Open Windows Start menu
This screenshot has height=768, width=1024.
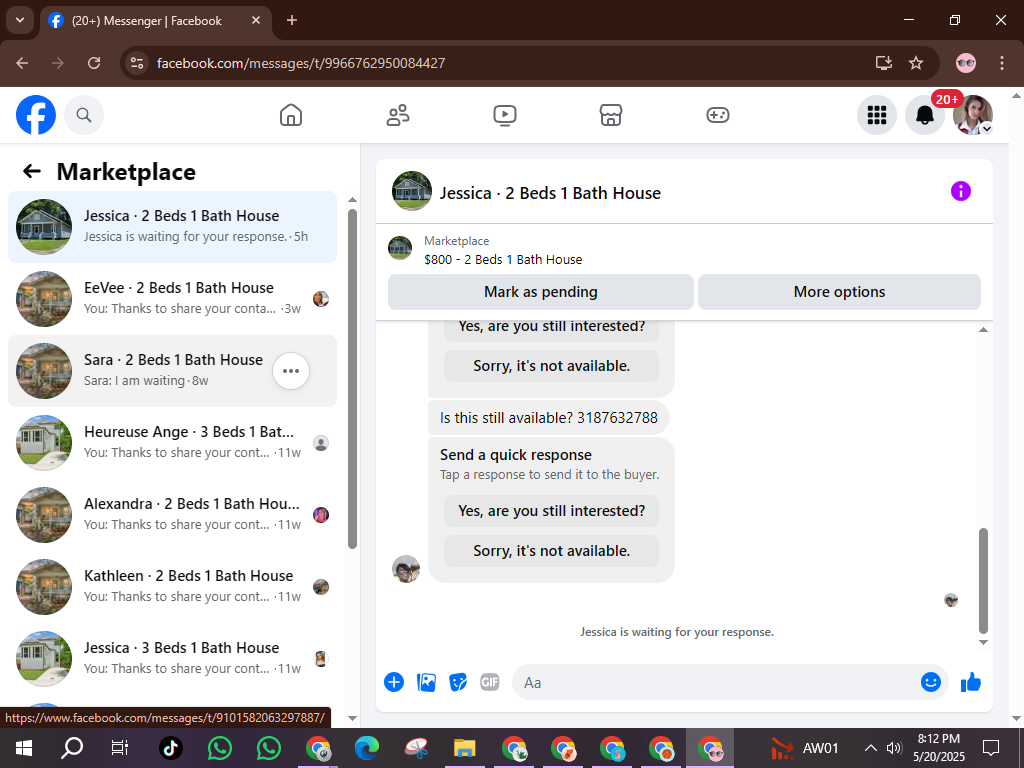point(24,748)
